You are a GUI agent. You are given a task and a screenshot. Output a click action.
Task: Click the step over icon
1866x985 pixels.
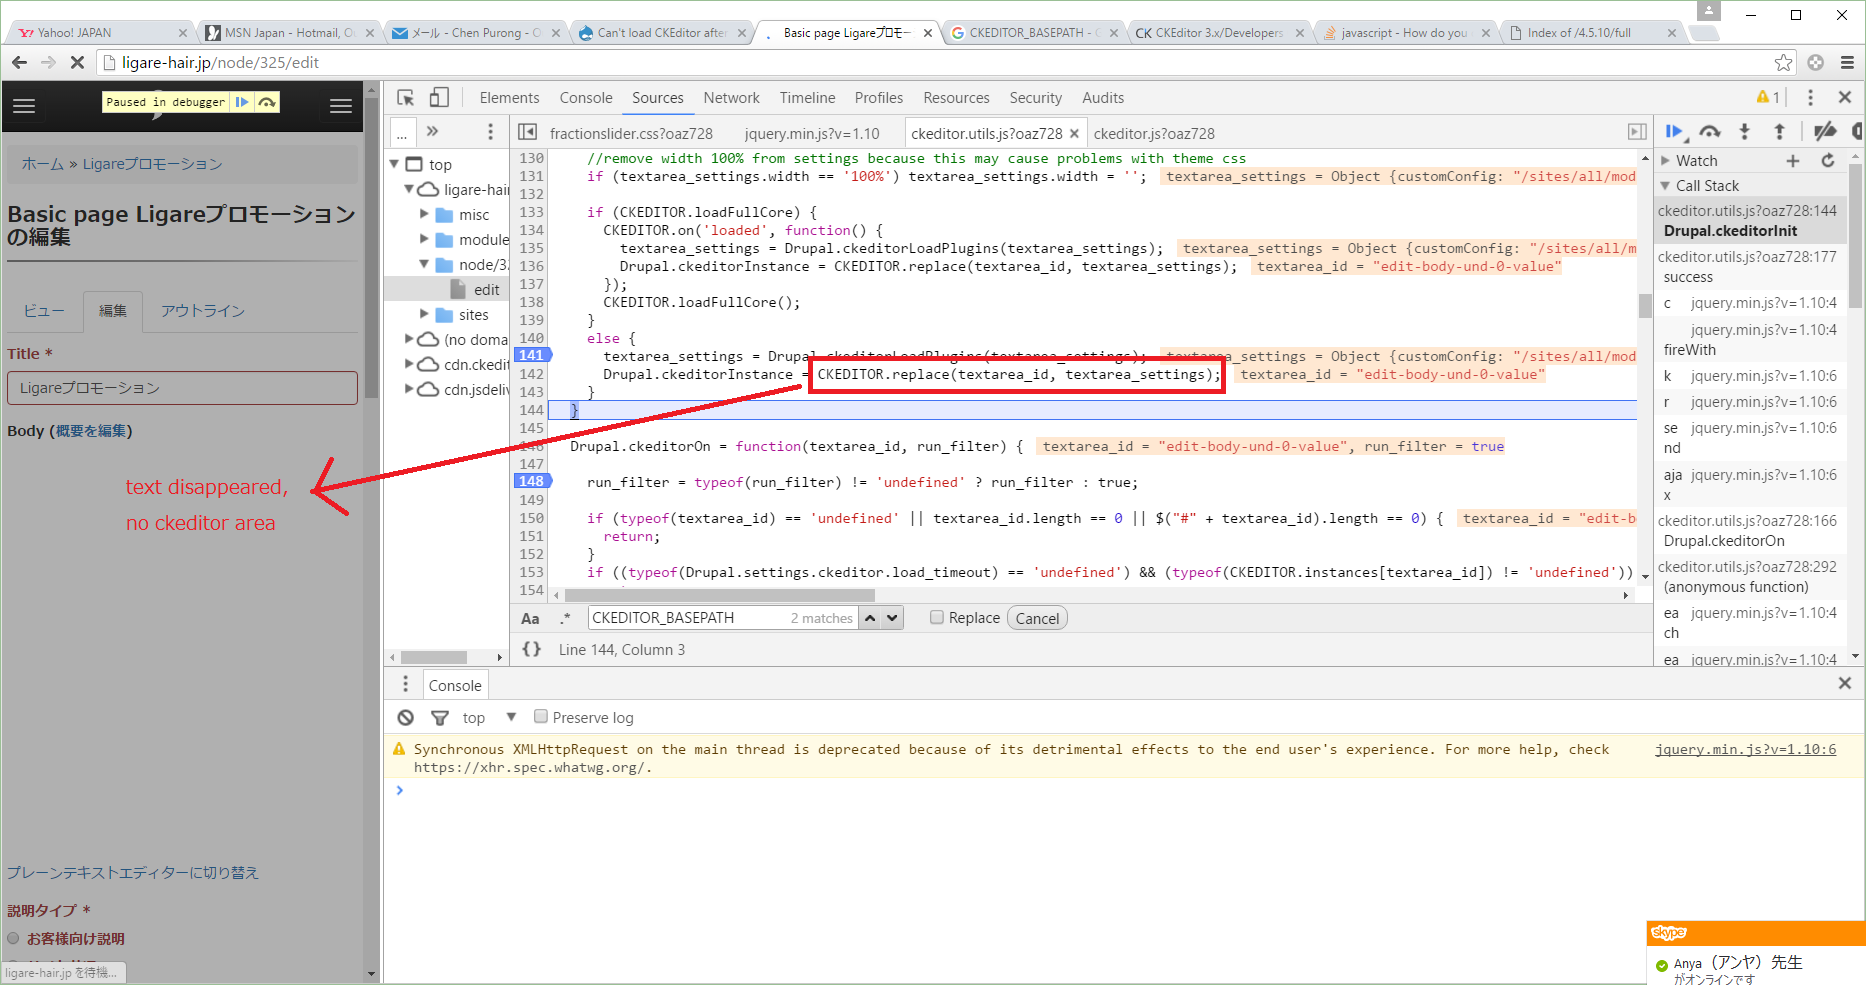pyautogui.click(x=1710, y=131)
